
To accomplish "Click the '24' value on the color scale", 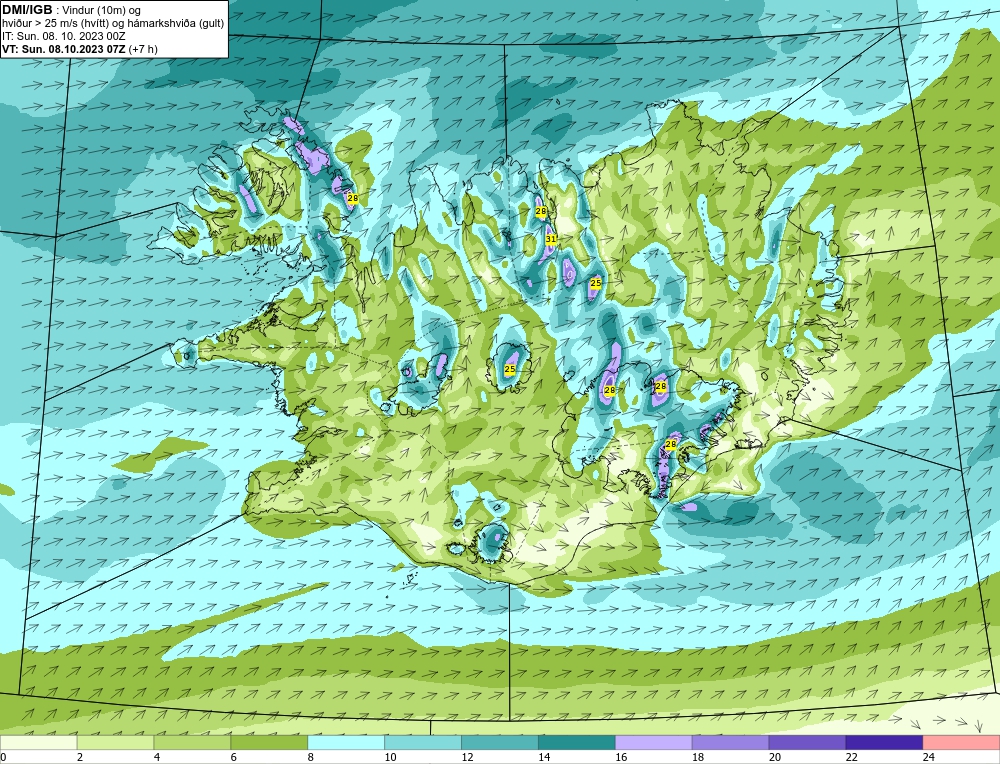I will [928, 758].
